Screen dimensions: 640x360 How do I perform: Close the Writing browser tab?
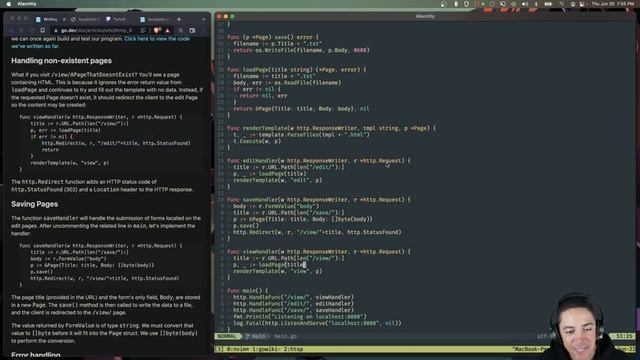(x=64, y=19)
